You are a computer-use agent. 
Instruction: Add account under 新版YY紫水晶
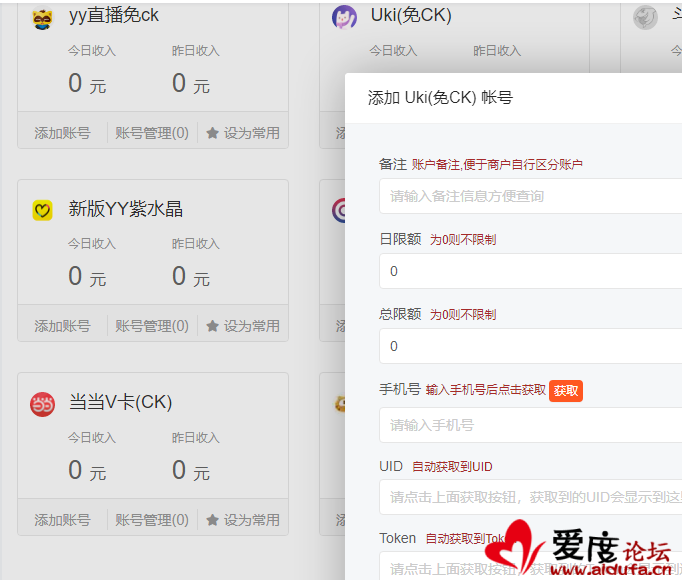coord(62,326)
